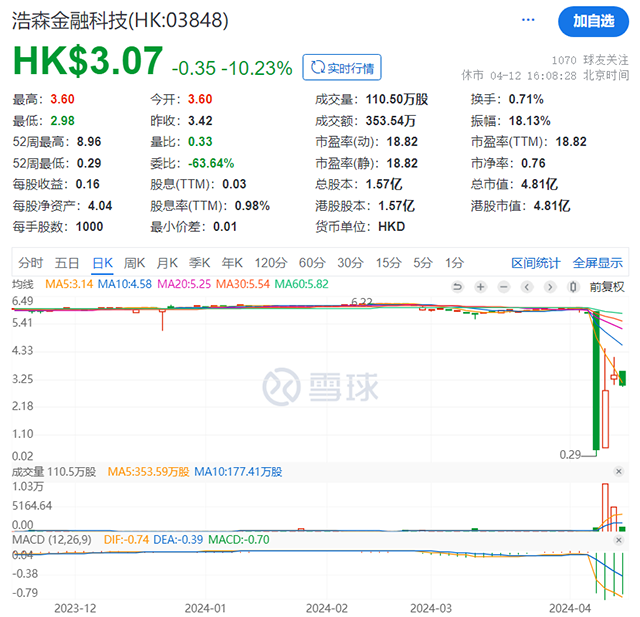Viewport: 640px width, 617px height.
Task: Click the large red volume bar
Action: (605, 507)
